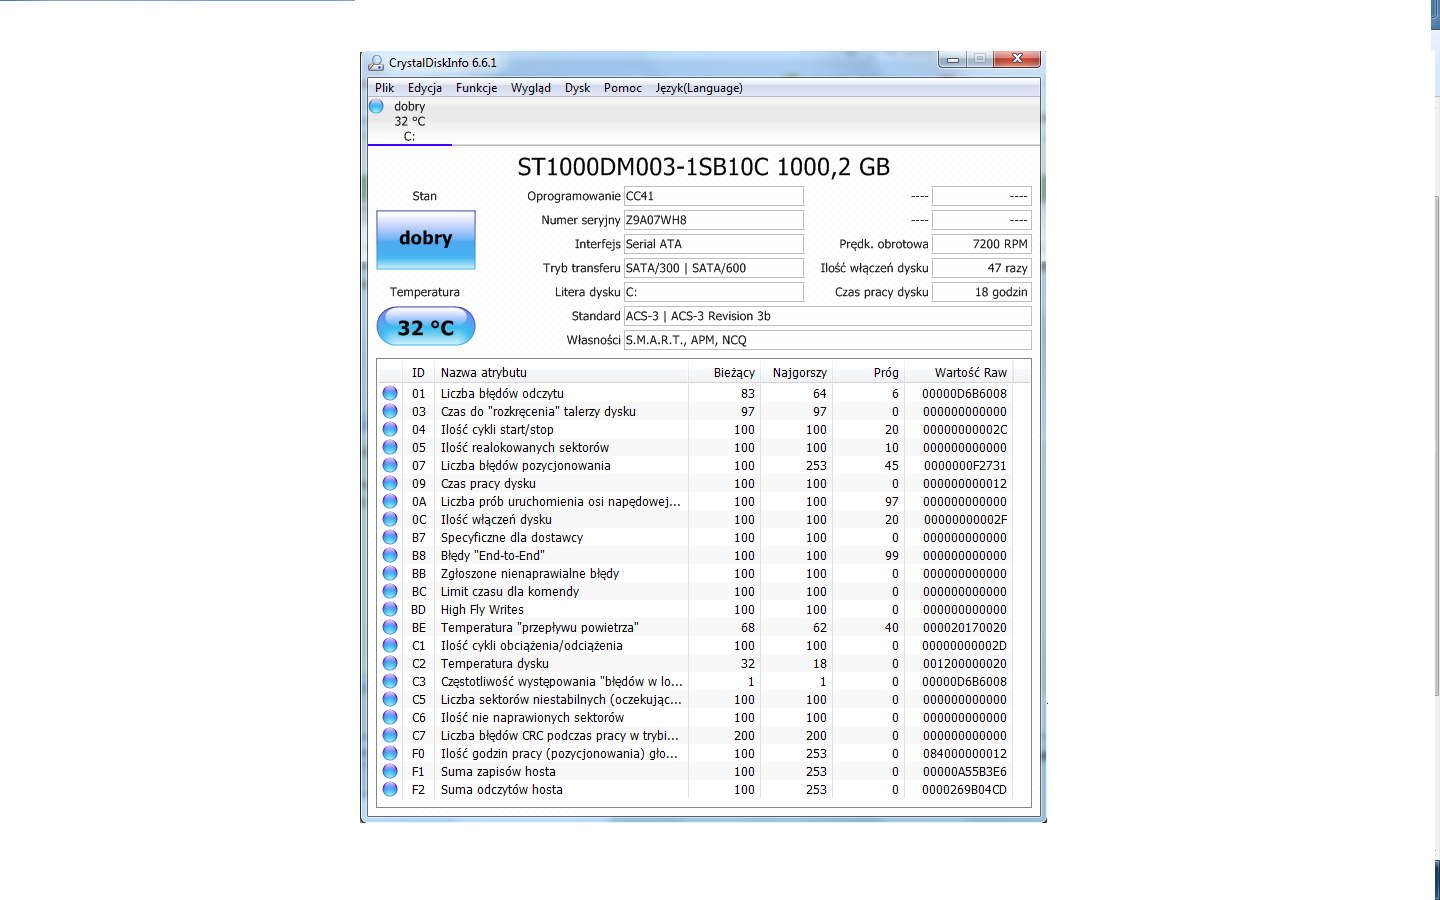Image resolution: width=1440 pixels, height=900 pixels.
Task: Click the CrystalDiskInfo title bar app icon
Action: tap(376, 63)
